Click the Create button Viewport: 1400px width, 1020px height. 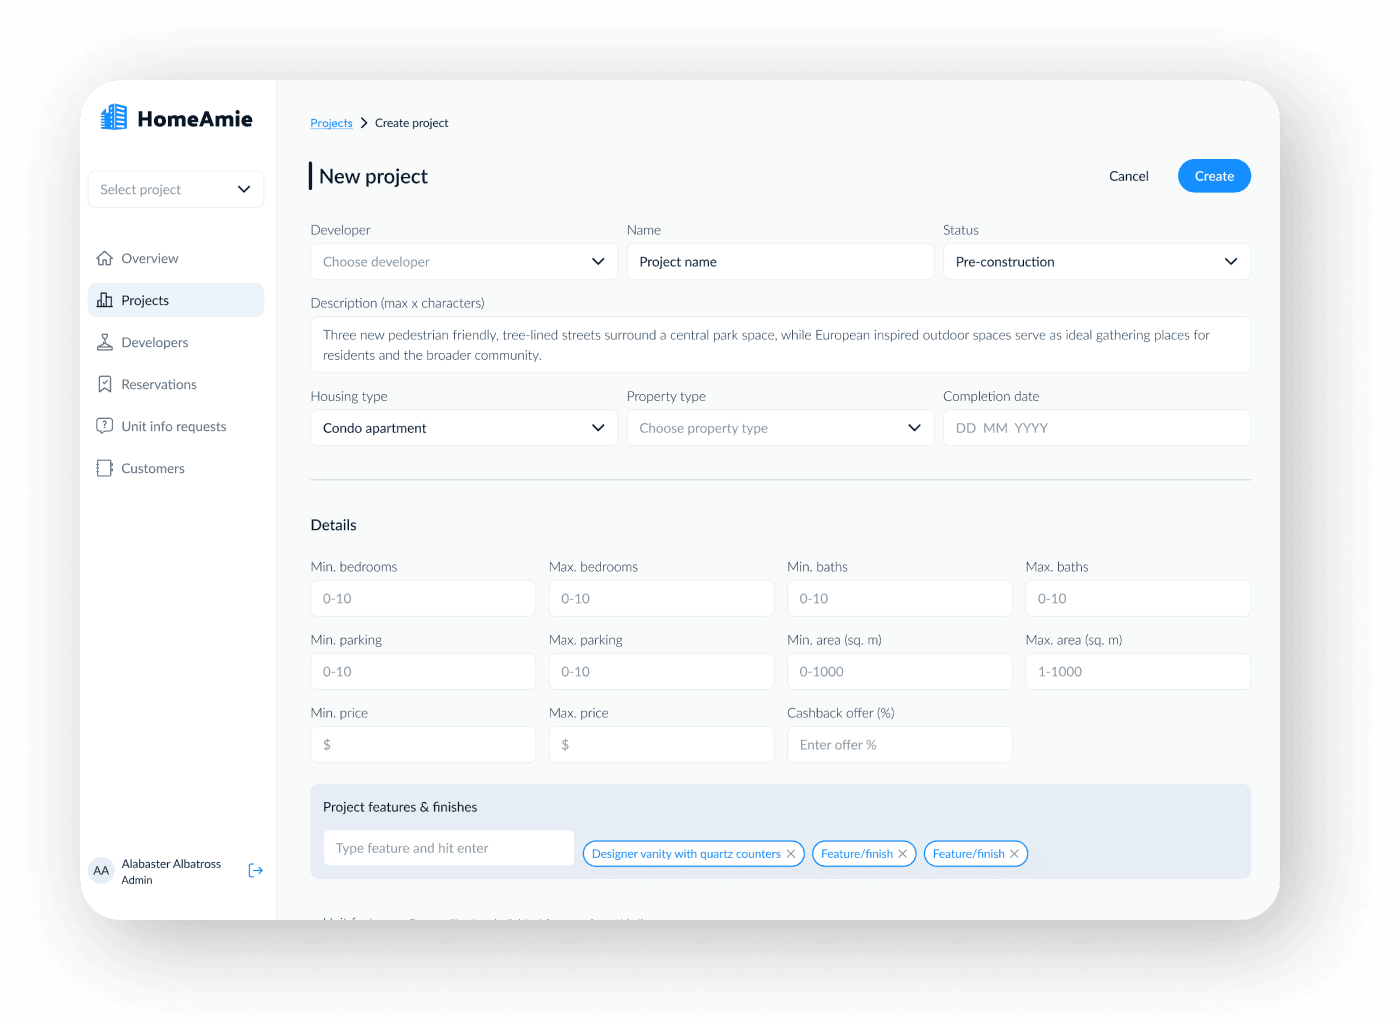click(x=1213, y=175)
